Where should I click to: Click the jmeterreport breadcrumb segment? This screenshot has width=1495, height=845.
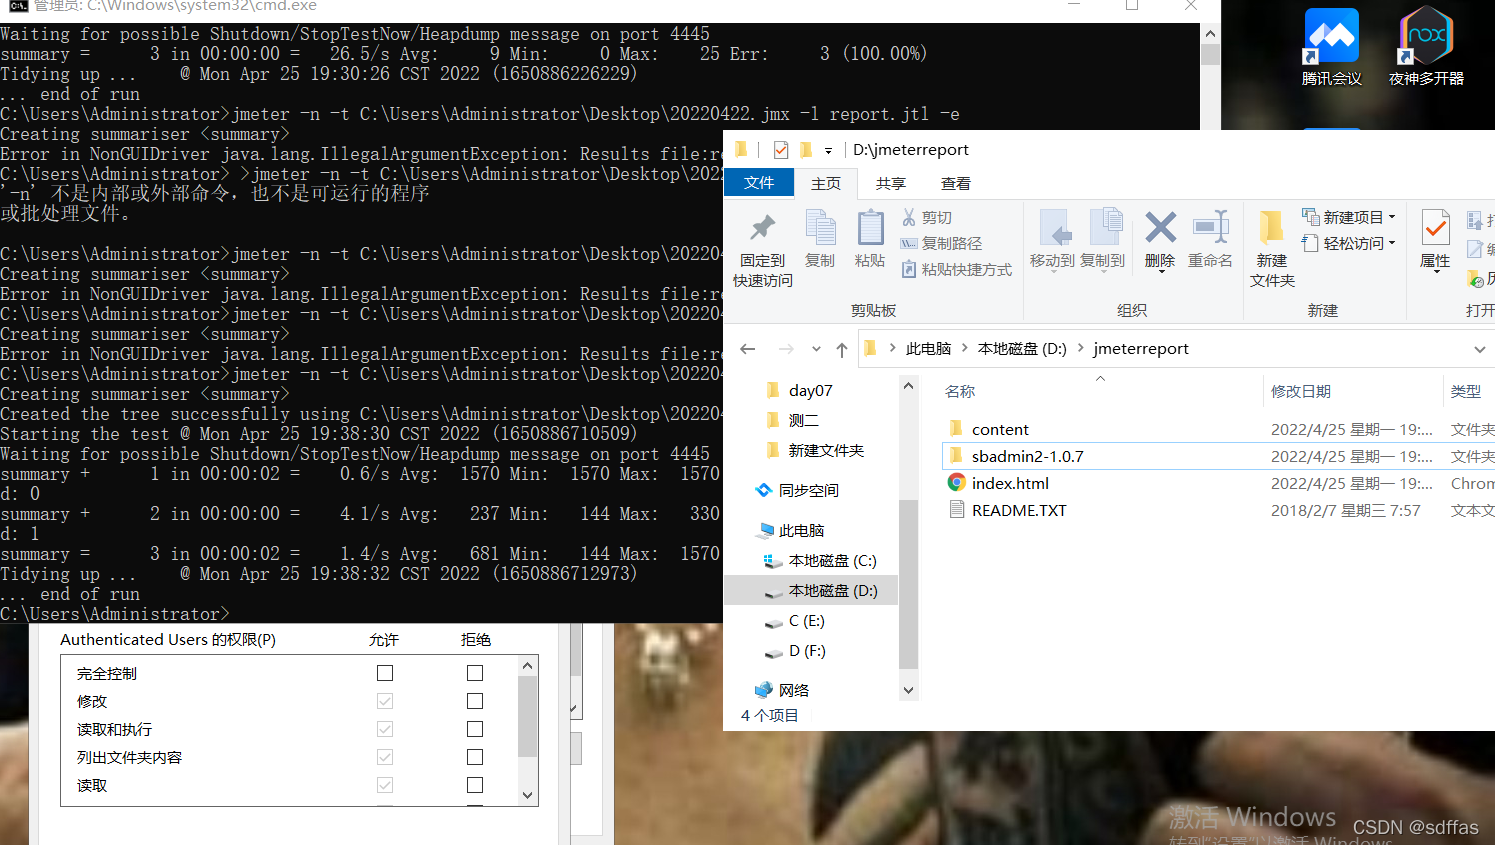[1141, 348]
